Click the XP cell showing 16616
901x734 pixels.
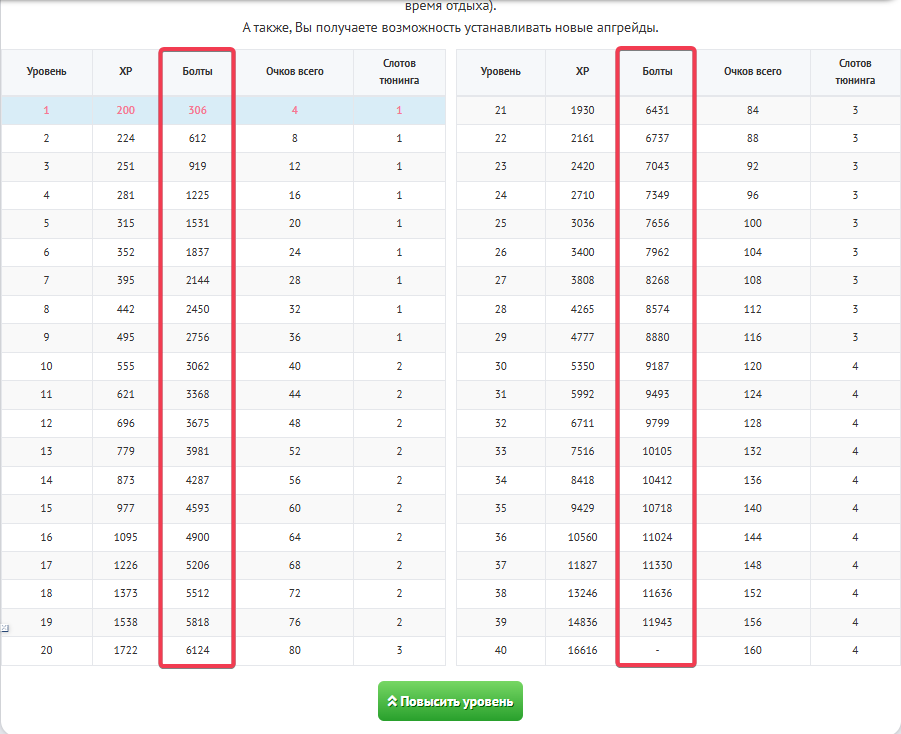pos(582,651)
